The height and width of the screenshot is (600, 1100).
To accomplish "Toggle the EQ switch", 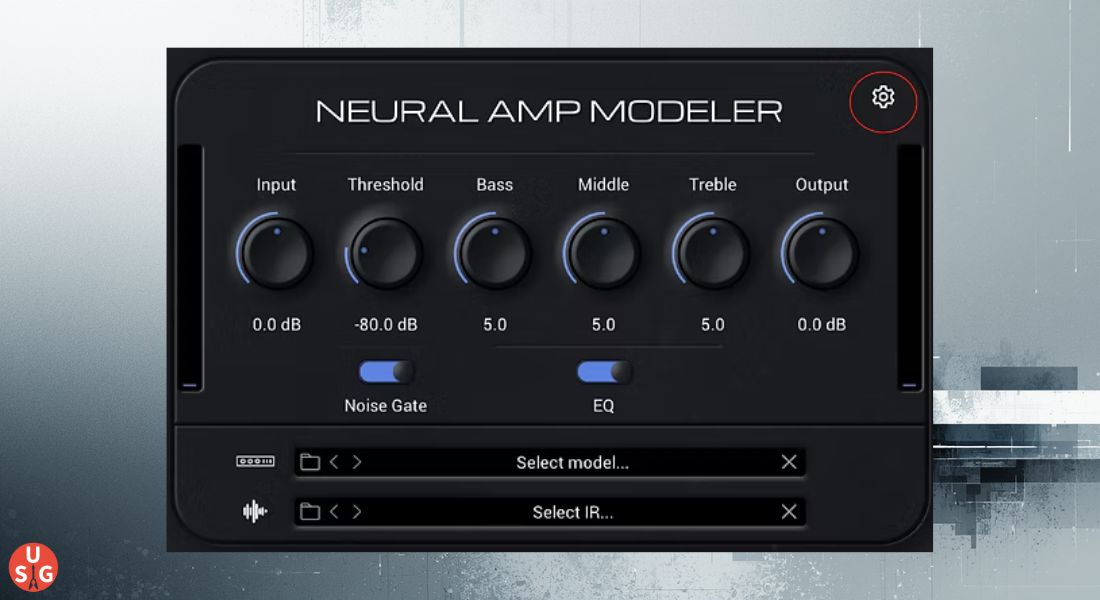I will tap(604, 372).
